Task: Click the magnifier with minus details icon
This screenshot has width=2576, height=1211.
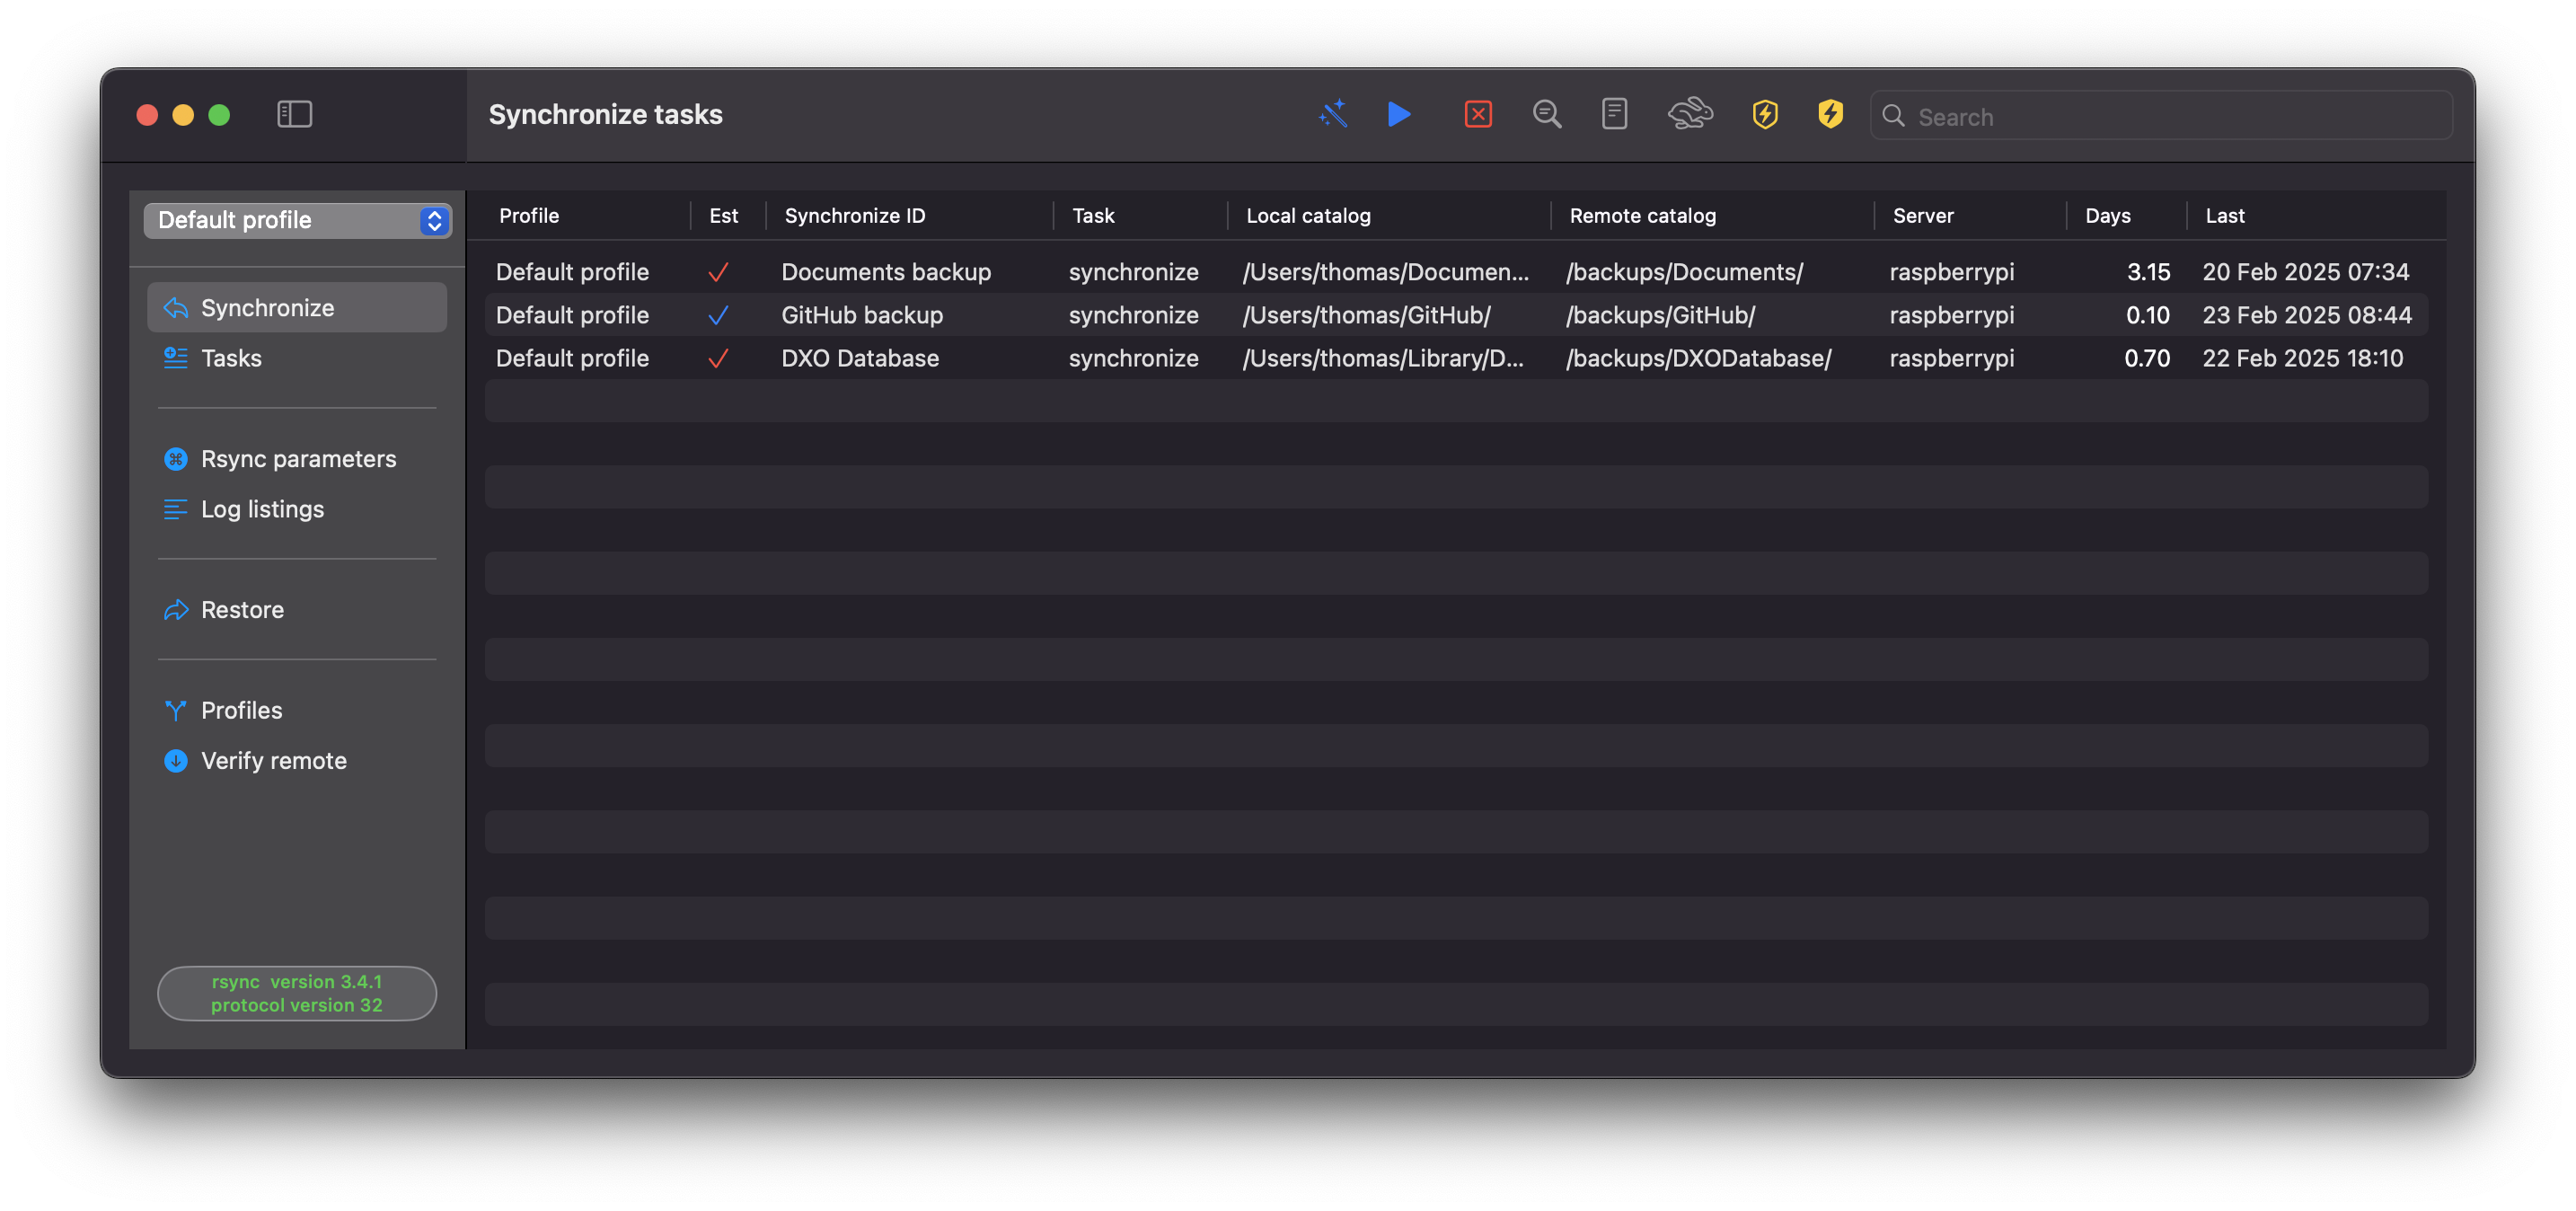Action: pyautogui.click(x=1547, y=114)
